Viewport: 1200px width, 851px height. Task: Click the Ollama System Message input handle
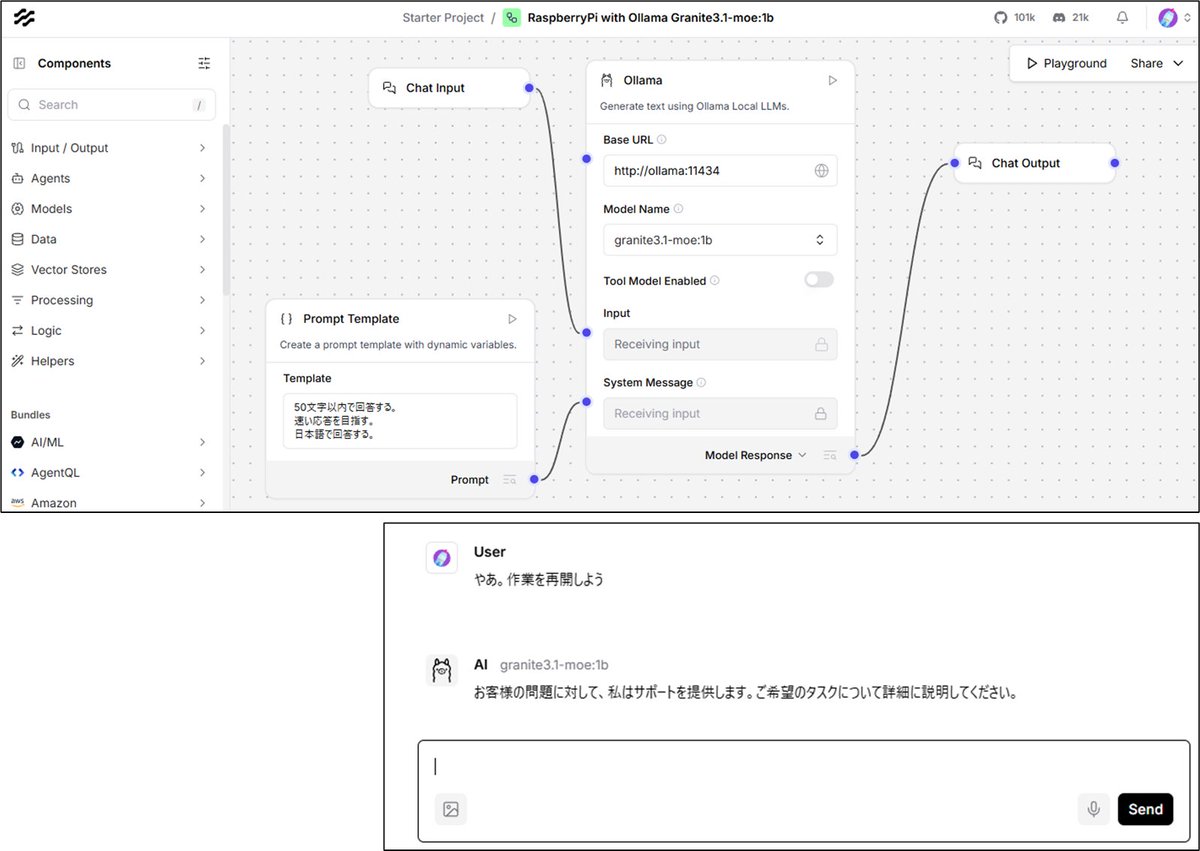586,401
